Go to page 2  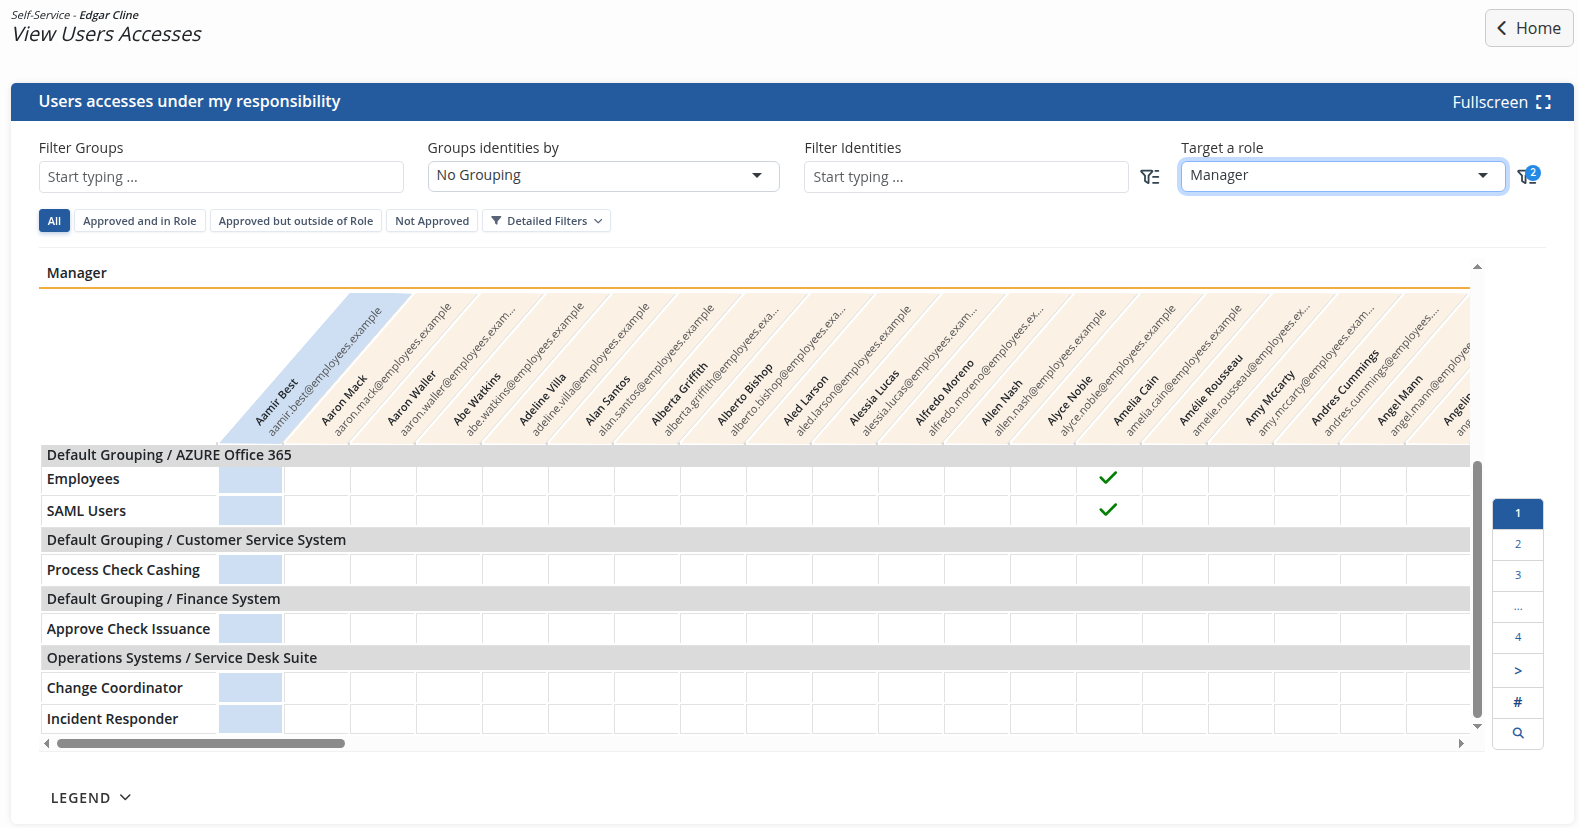point(1518,544)
